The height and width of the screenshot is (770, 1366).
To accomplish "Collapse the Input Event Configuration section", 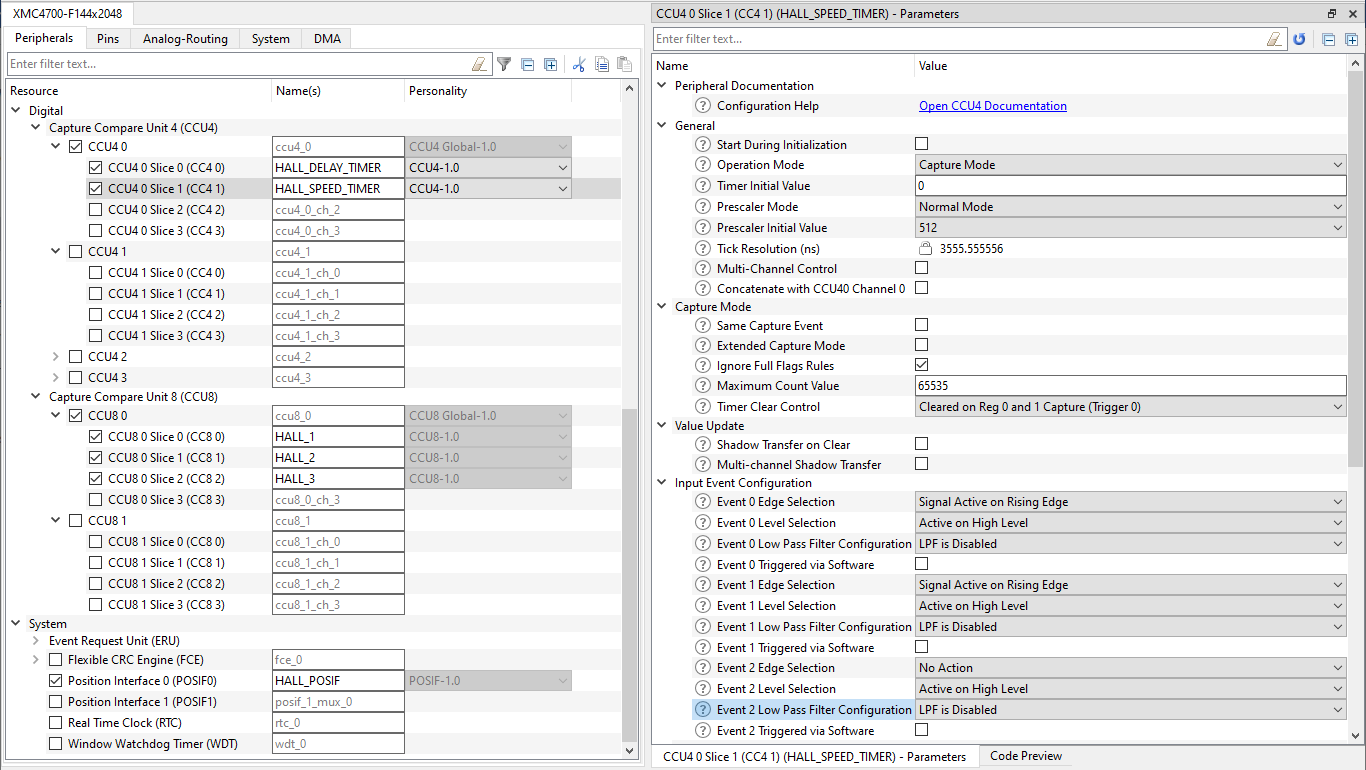I will coord(661,483).
